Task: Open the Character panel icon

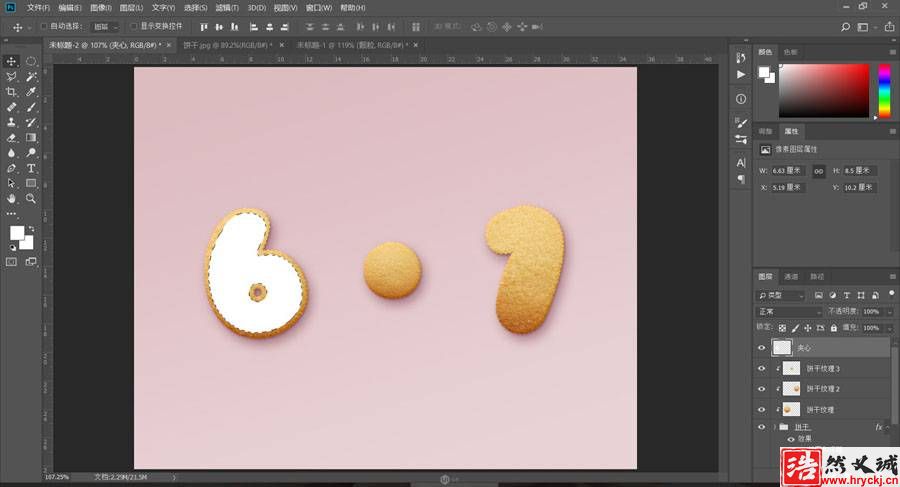Action: [x=741, y=163]
